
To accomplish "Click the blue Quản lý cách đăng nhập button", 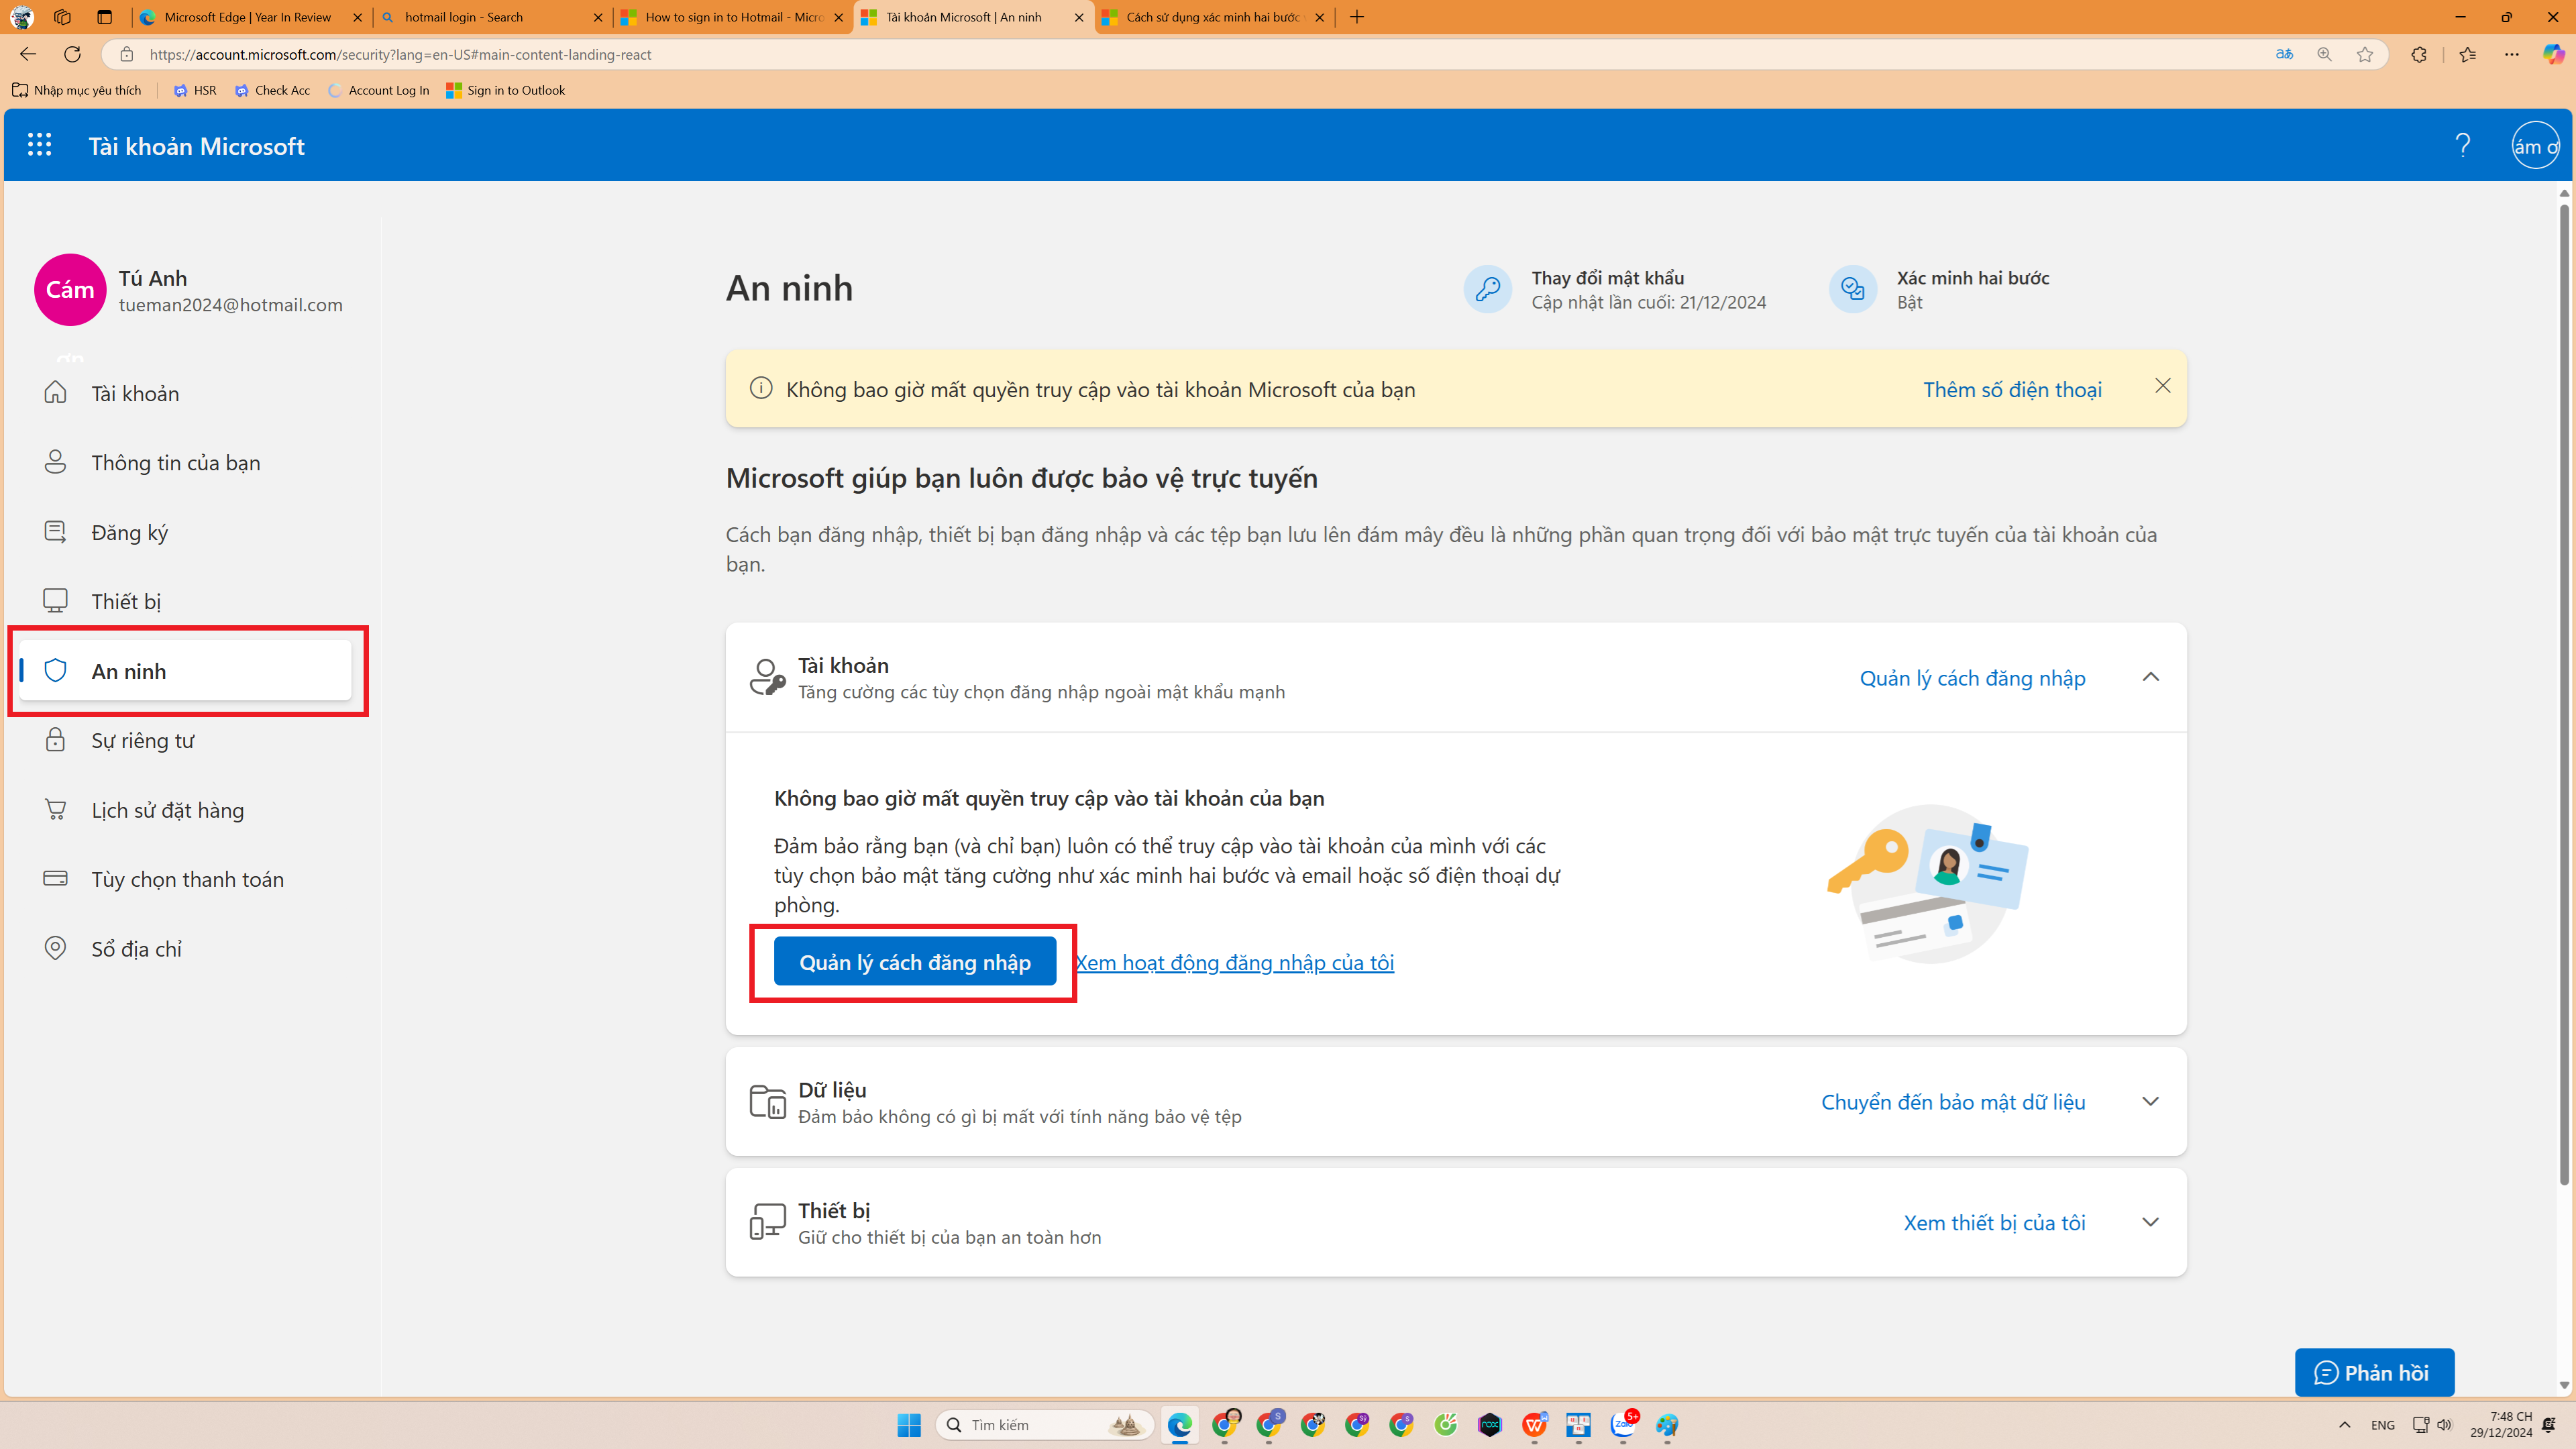I will pos(914,961).
